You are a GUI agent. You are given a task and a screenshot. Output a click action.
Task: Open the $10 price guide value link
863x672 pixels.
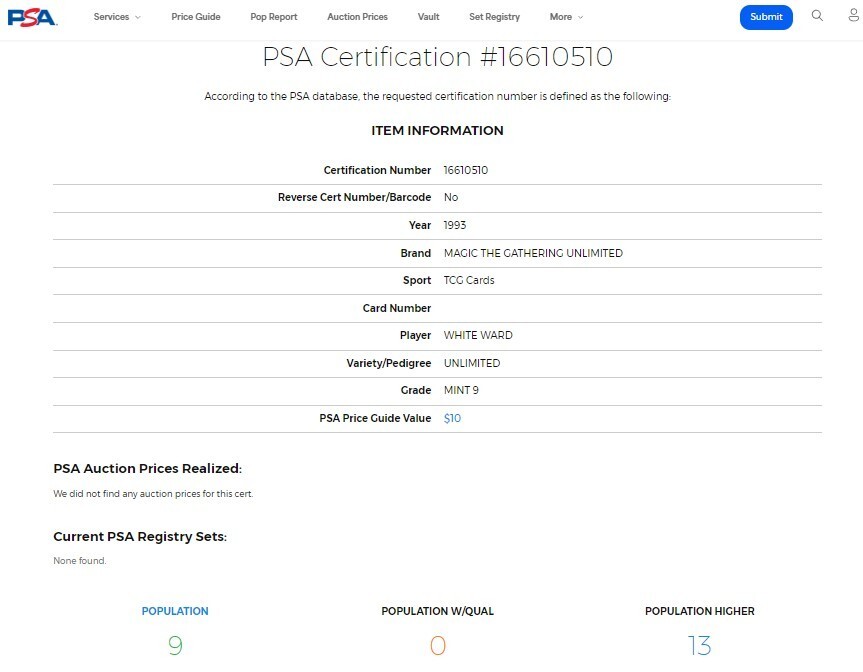pyautogui.click(x=452, y=418)
